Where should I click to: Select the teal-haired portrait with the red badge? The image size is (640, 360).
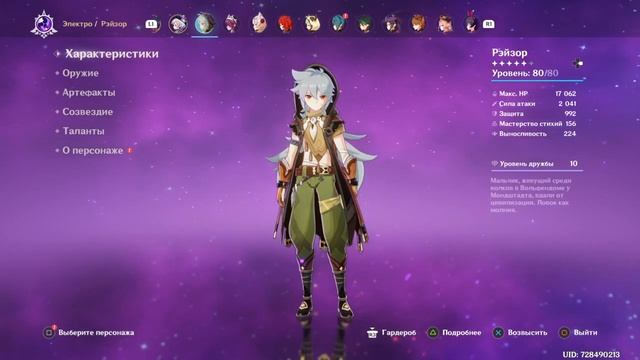click(339, 23)
